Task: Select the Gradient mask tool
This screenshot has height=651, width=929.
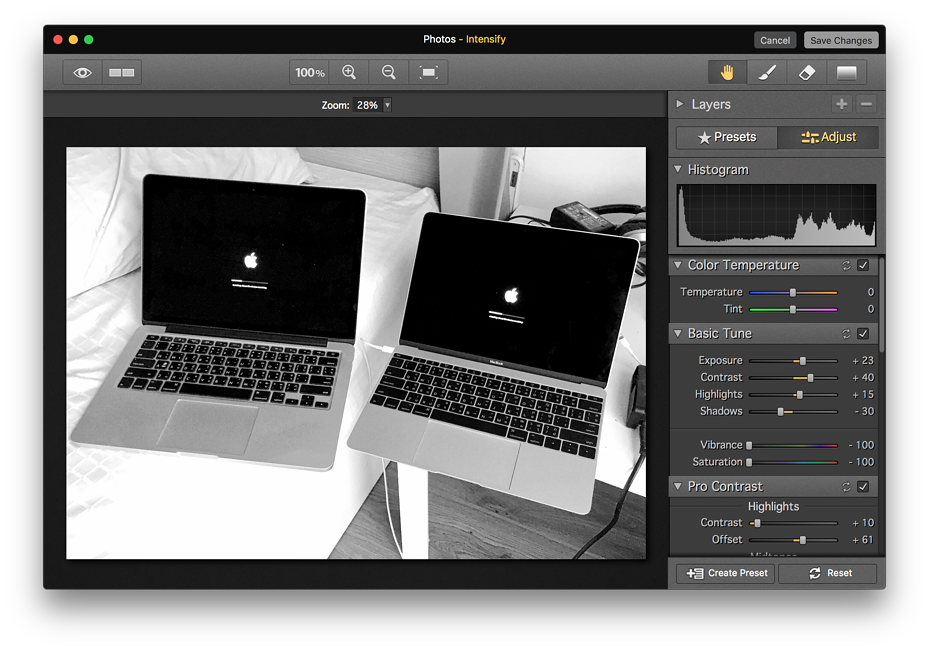Action: (846, 72)
